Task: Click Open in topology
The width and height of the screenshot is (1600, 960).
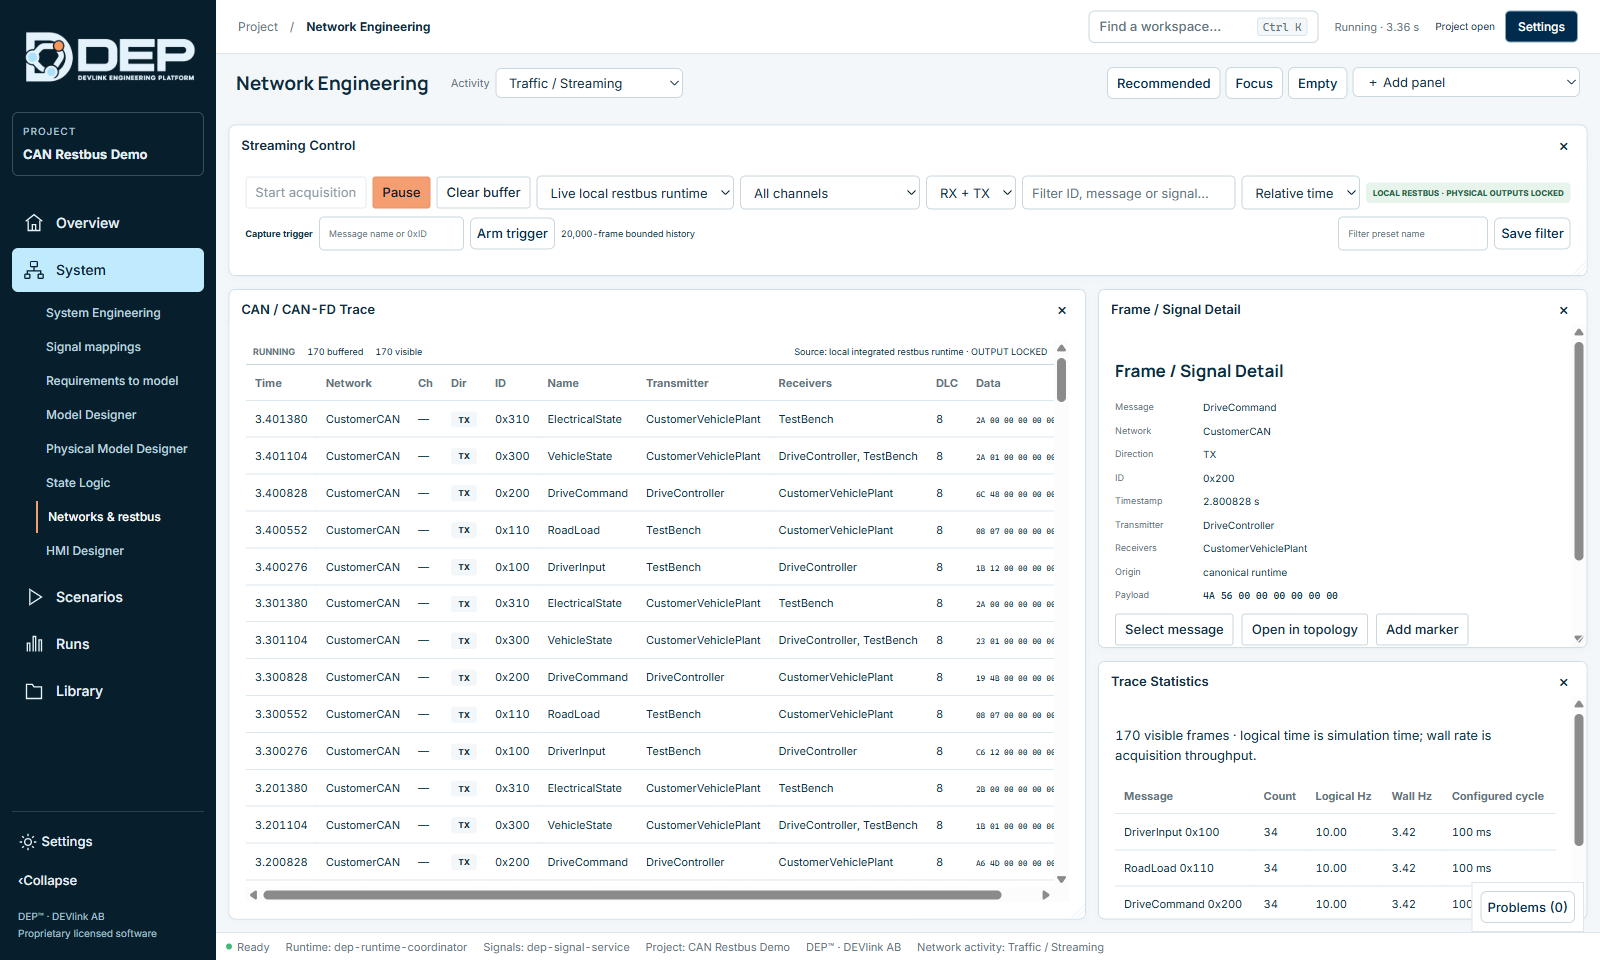Action: click(x=1305, y=630)
